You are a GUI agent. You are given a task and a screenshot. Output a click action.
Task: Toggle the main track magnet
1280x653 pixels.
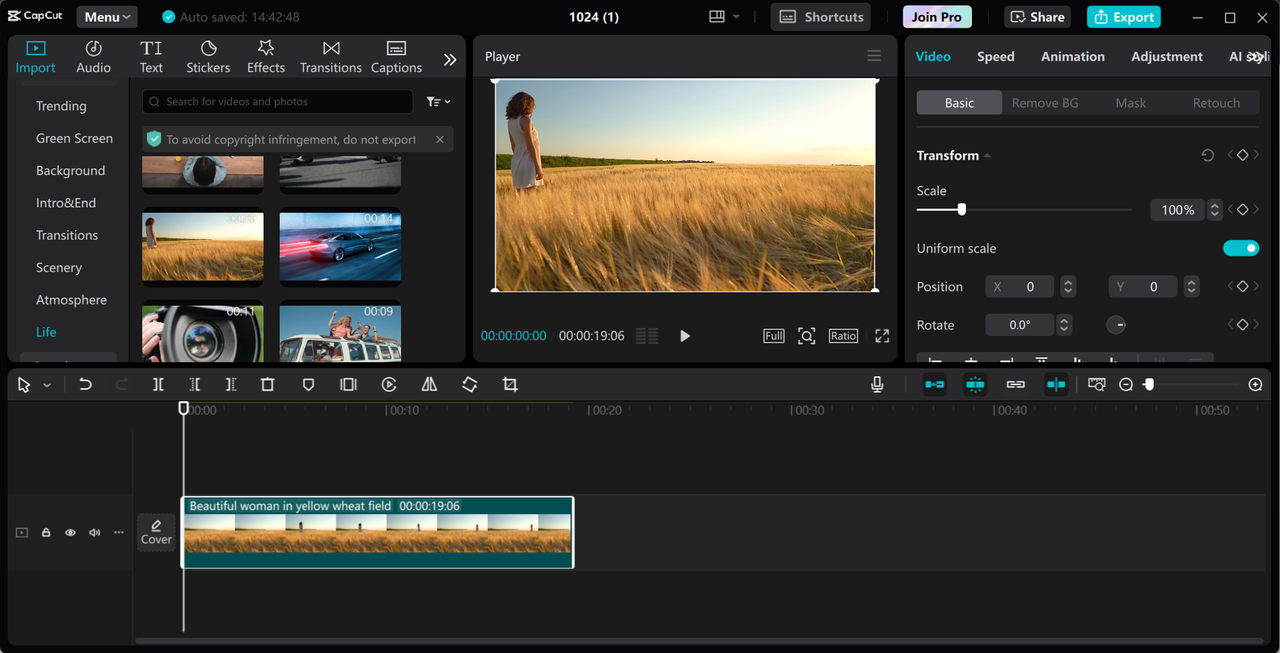click(934, 384)
